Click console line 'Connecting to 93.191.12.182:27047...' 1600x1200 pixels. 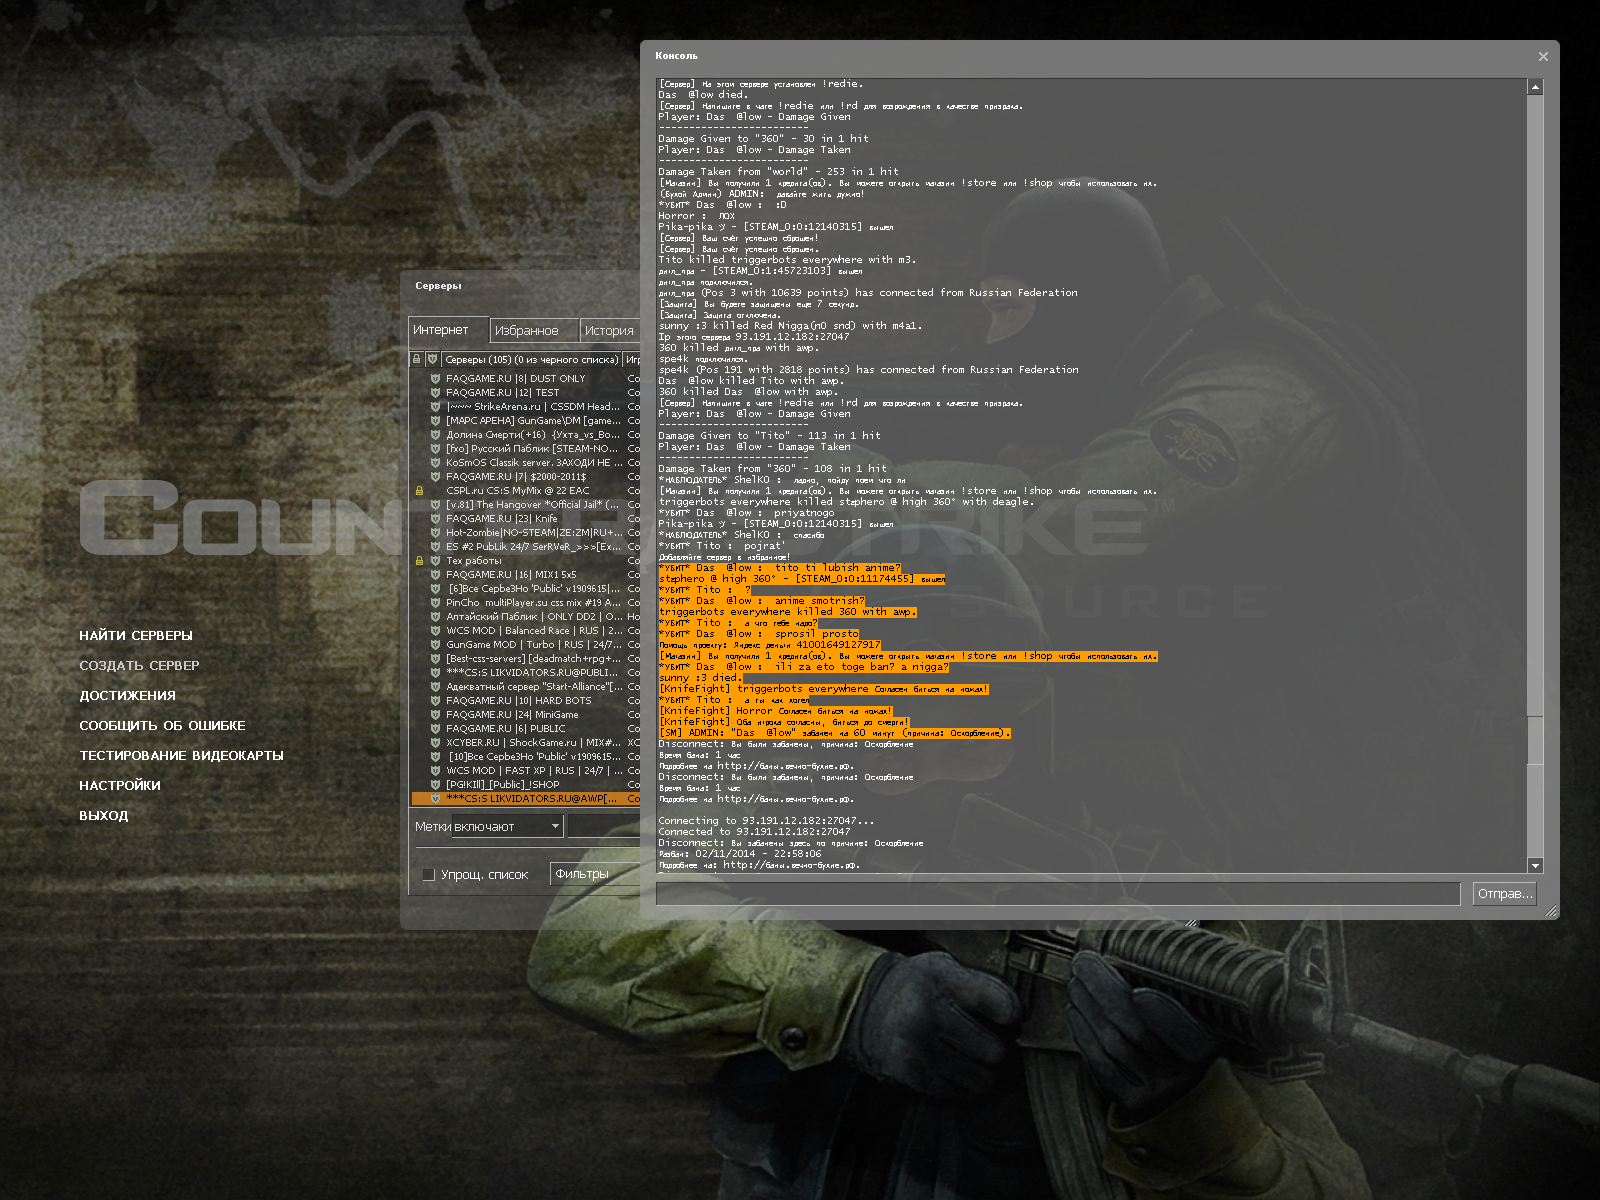coord(766,821)
